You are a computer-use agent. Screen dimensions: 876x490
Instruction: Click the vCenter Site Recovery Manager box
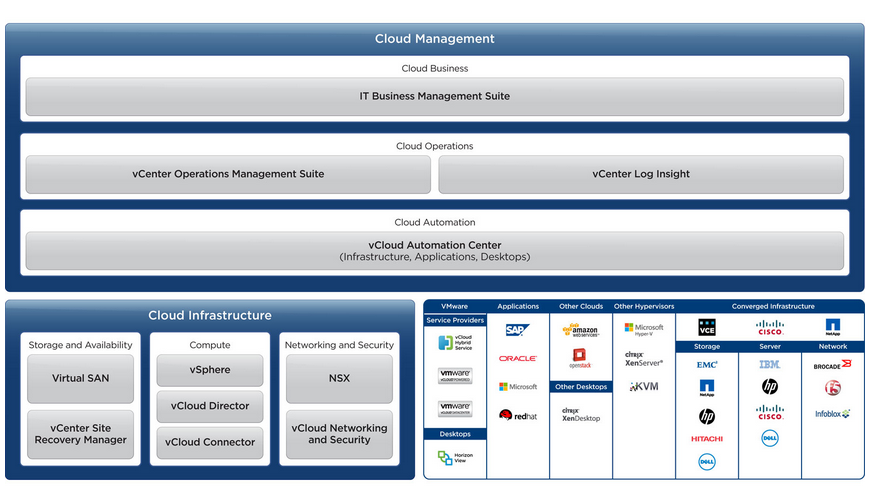[x=80, y=434]
